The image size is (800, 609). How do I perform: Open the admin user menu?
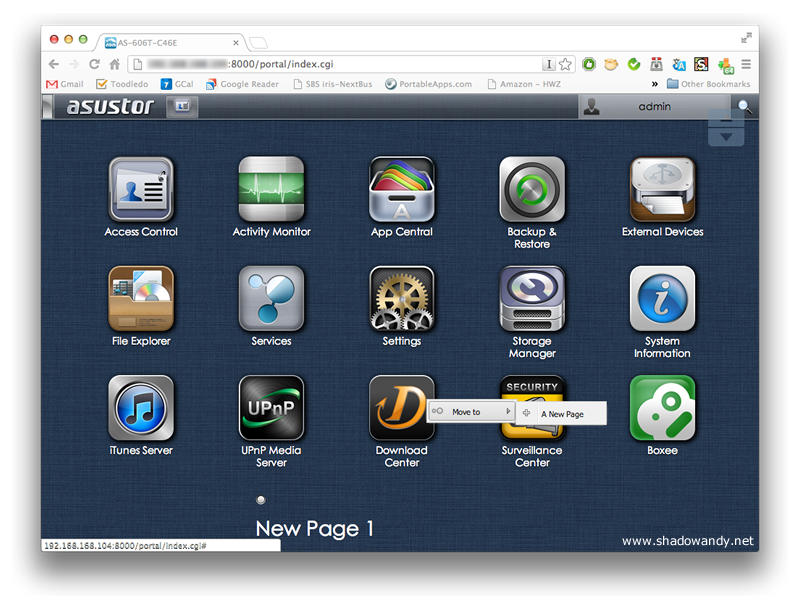(x=654, y=107)
